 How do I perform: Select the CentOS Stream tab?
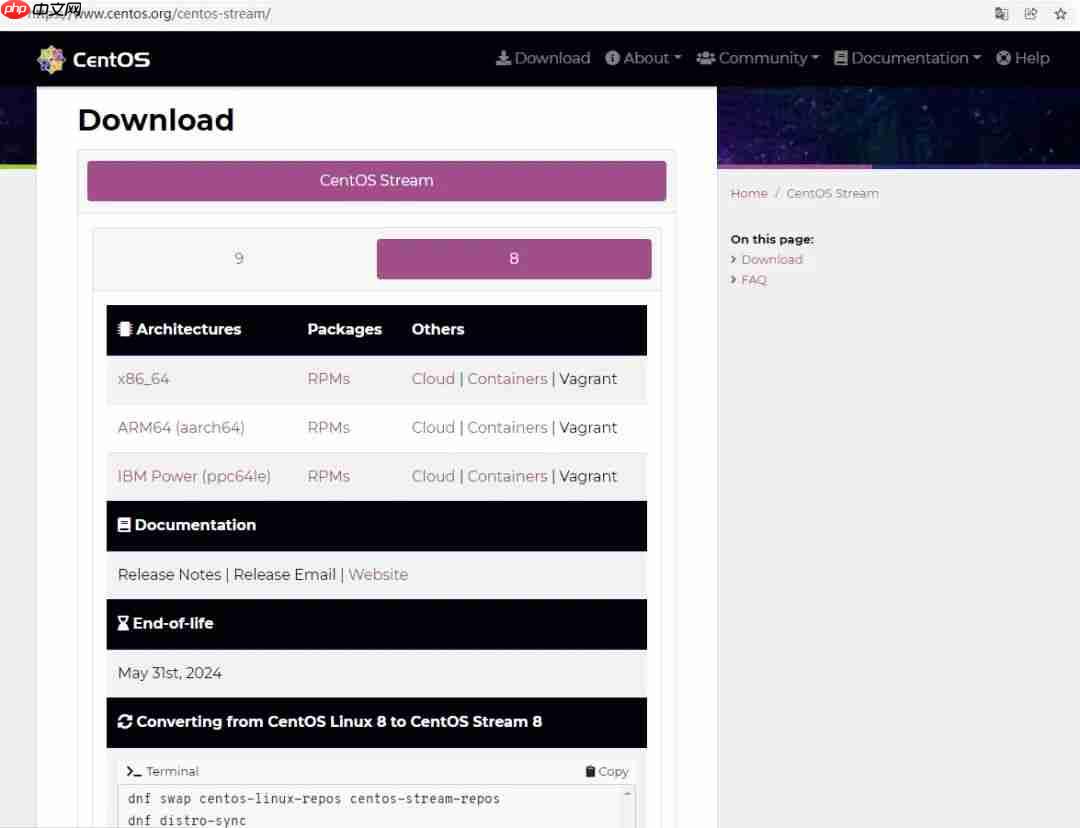(x=376, y=181)
